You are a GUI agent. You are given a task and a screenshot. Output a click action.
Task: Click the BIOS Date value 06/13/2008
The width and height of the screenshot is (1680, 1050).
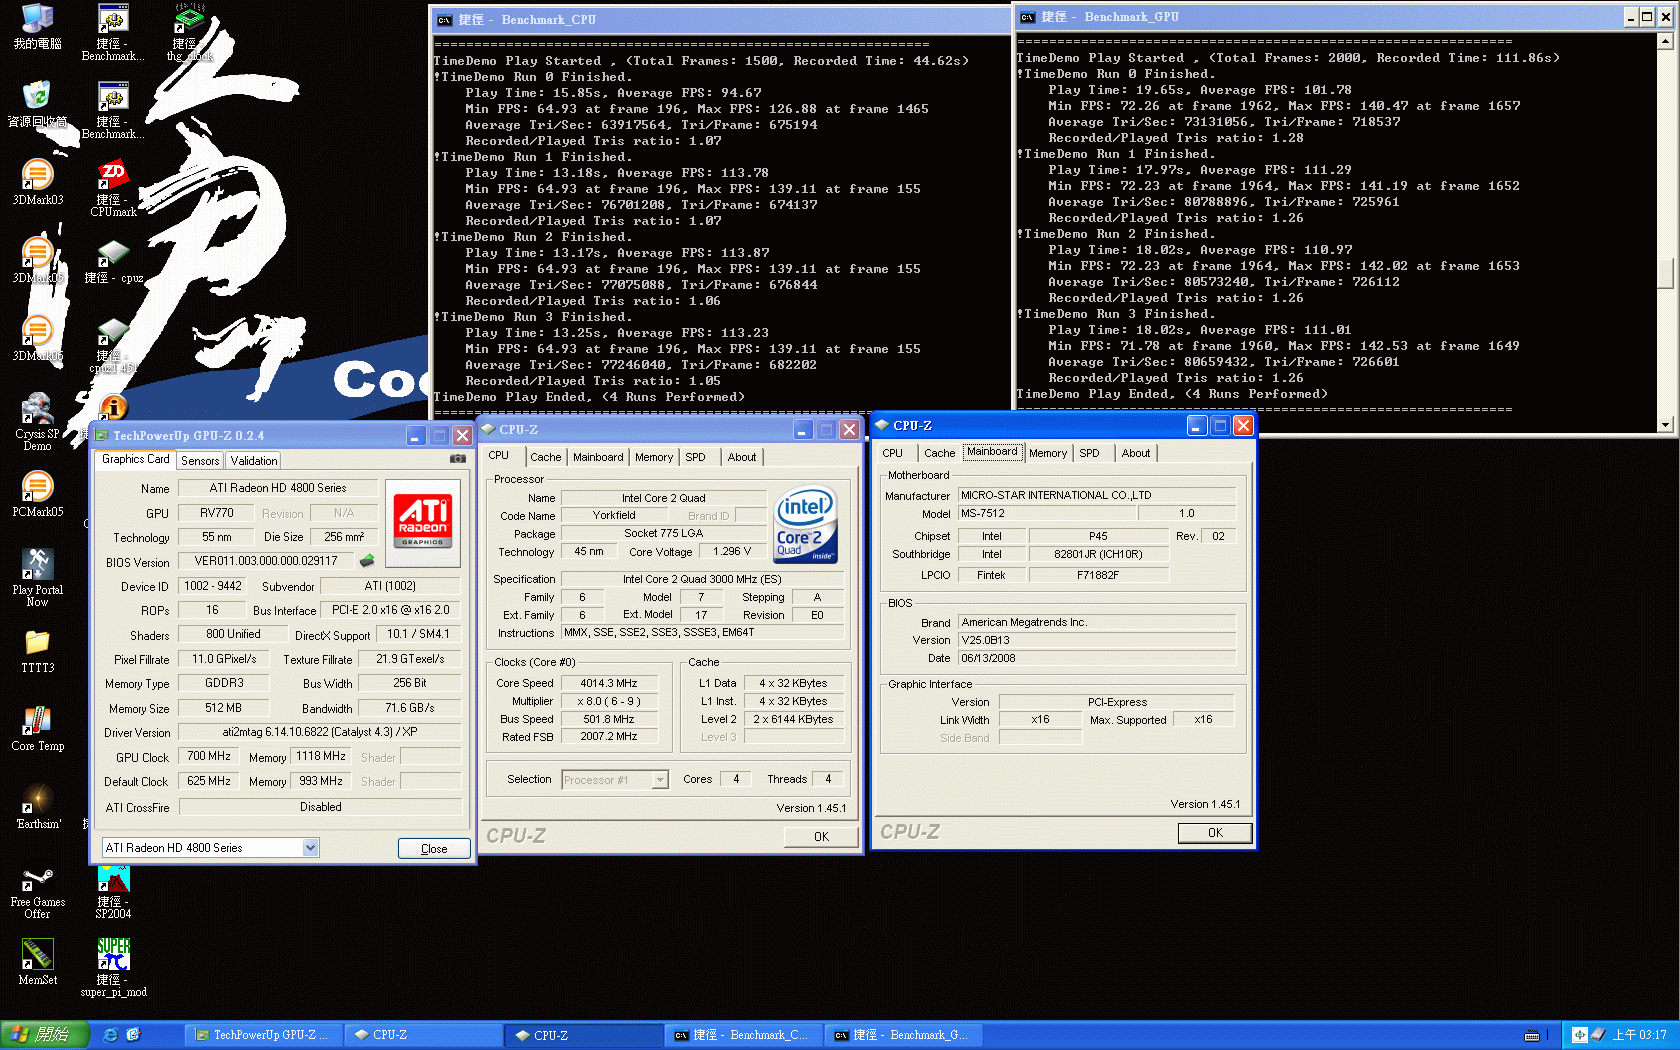click(1096, 658)
